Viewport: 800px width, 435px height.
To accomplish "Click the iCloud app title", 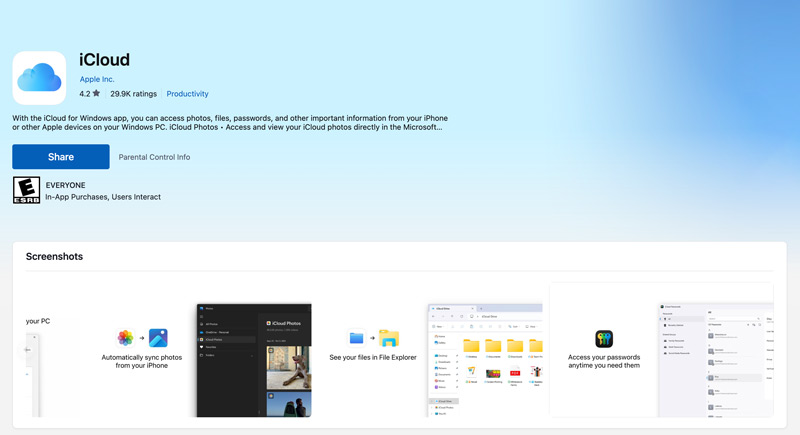I will click(x=104, y=60).
